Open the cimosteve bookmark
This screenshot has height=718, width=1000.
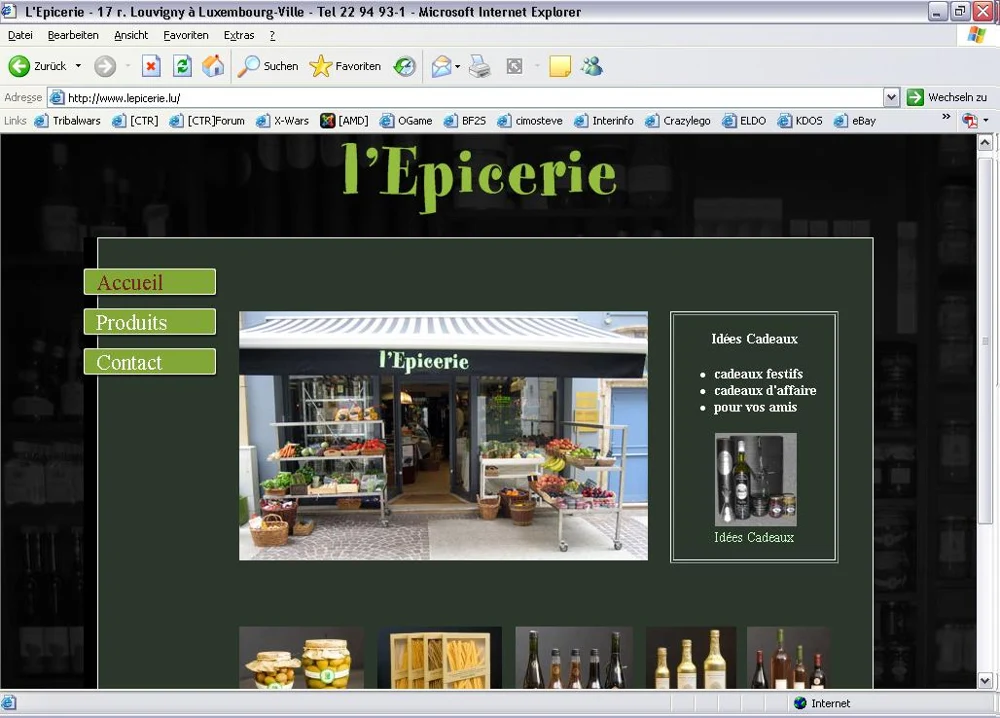530,121
